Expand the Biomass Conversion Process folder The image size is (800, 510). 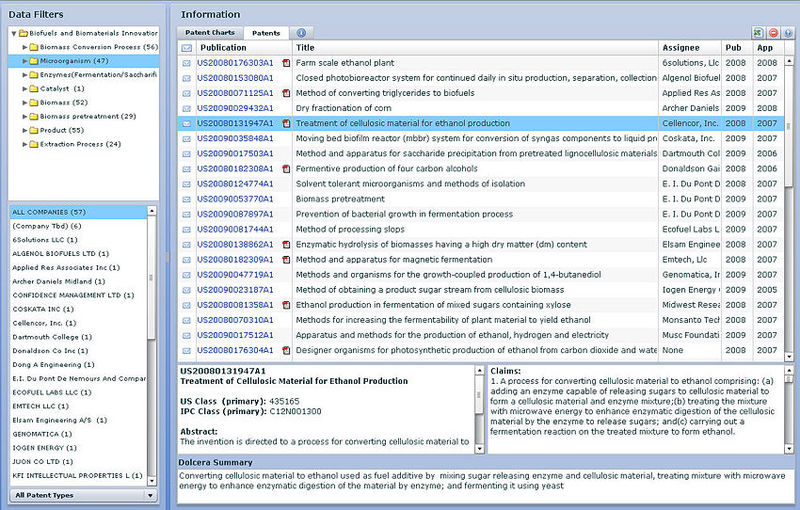(24, 47)
